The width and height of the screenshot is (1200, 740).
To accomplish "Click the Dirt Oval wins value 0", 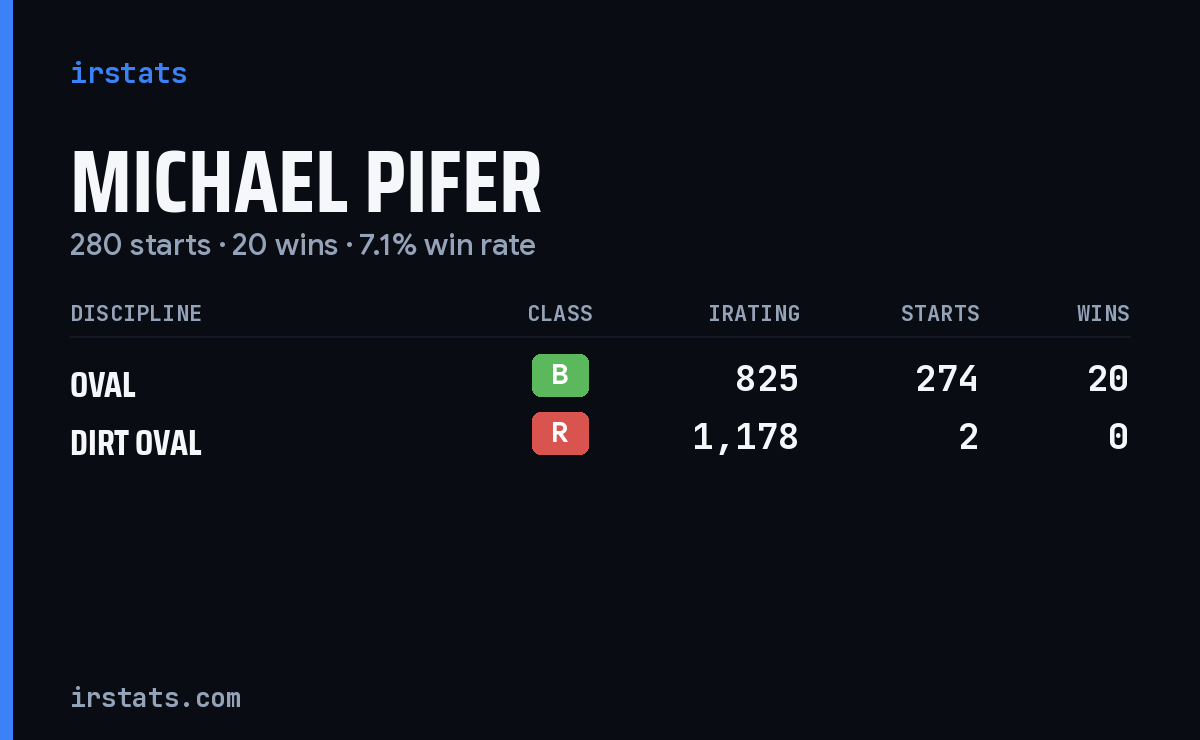I will click(x=1119, y=437).
